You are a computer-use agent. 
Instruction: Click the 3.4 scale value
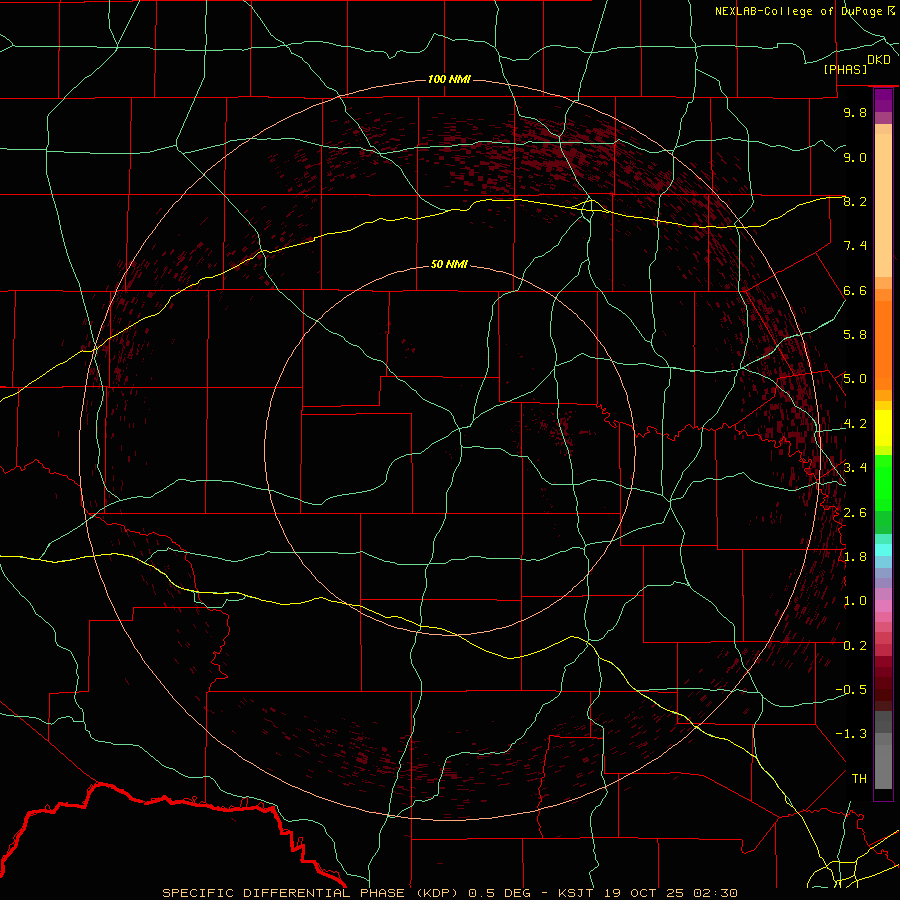point(855,468)
